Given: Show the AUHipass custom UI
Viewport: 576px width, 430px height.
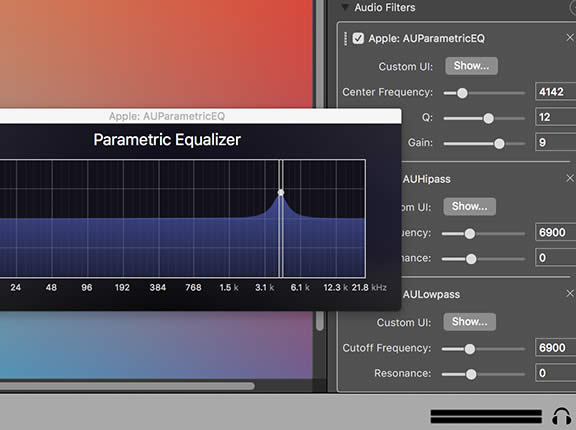Looking at the screenshot, I should 469,206.
